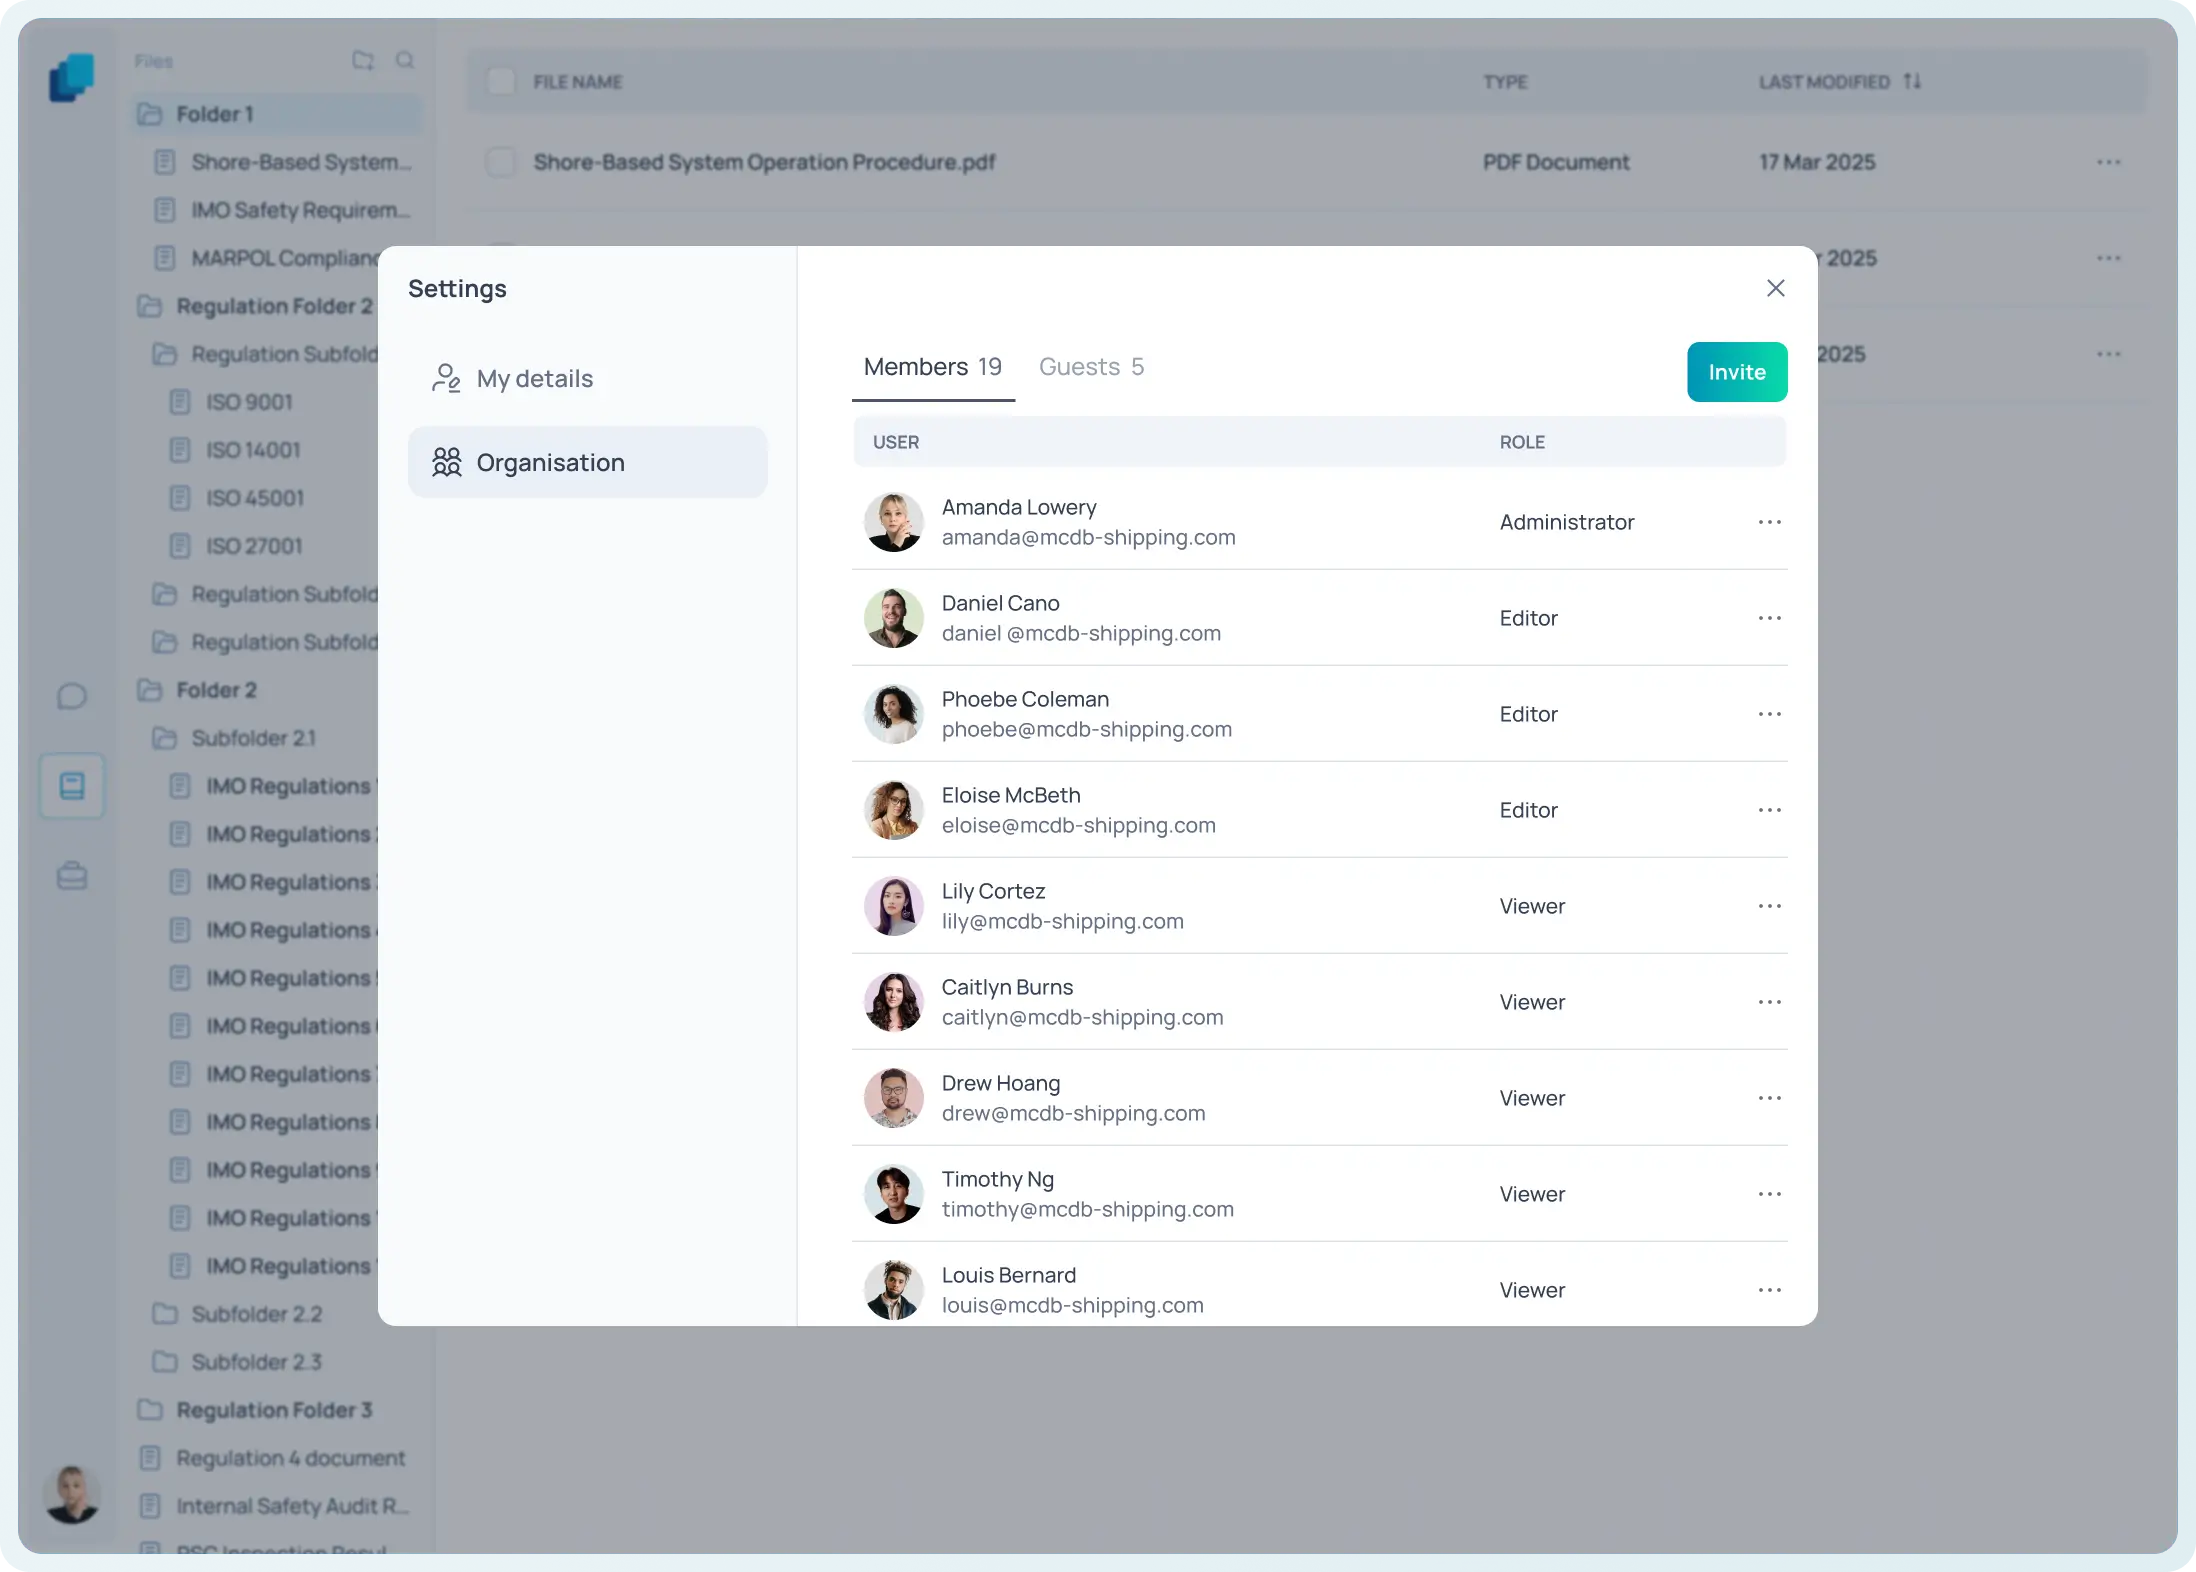The width and height of the screenshot is (2196, 1572).
Task: Open IMO Safety Requirem… file in tree
Action: (283, 210)
